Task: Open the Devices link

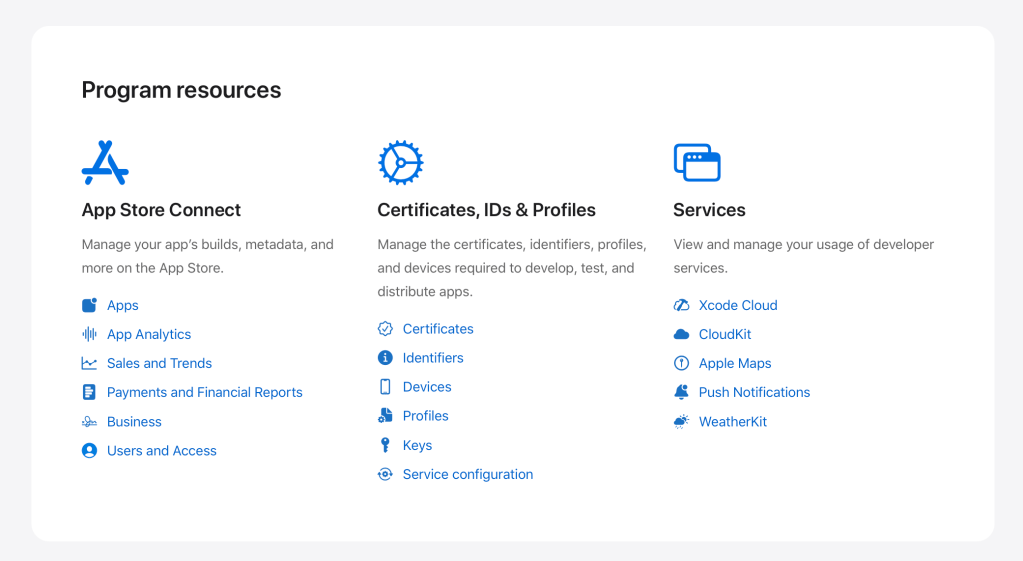Action: pyautogui.click(x=427, y=387)
